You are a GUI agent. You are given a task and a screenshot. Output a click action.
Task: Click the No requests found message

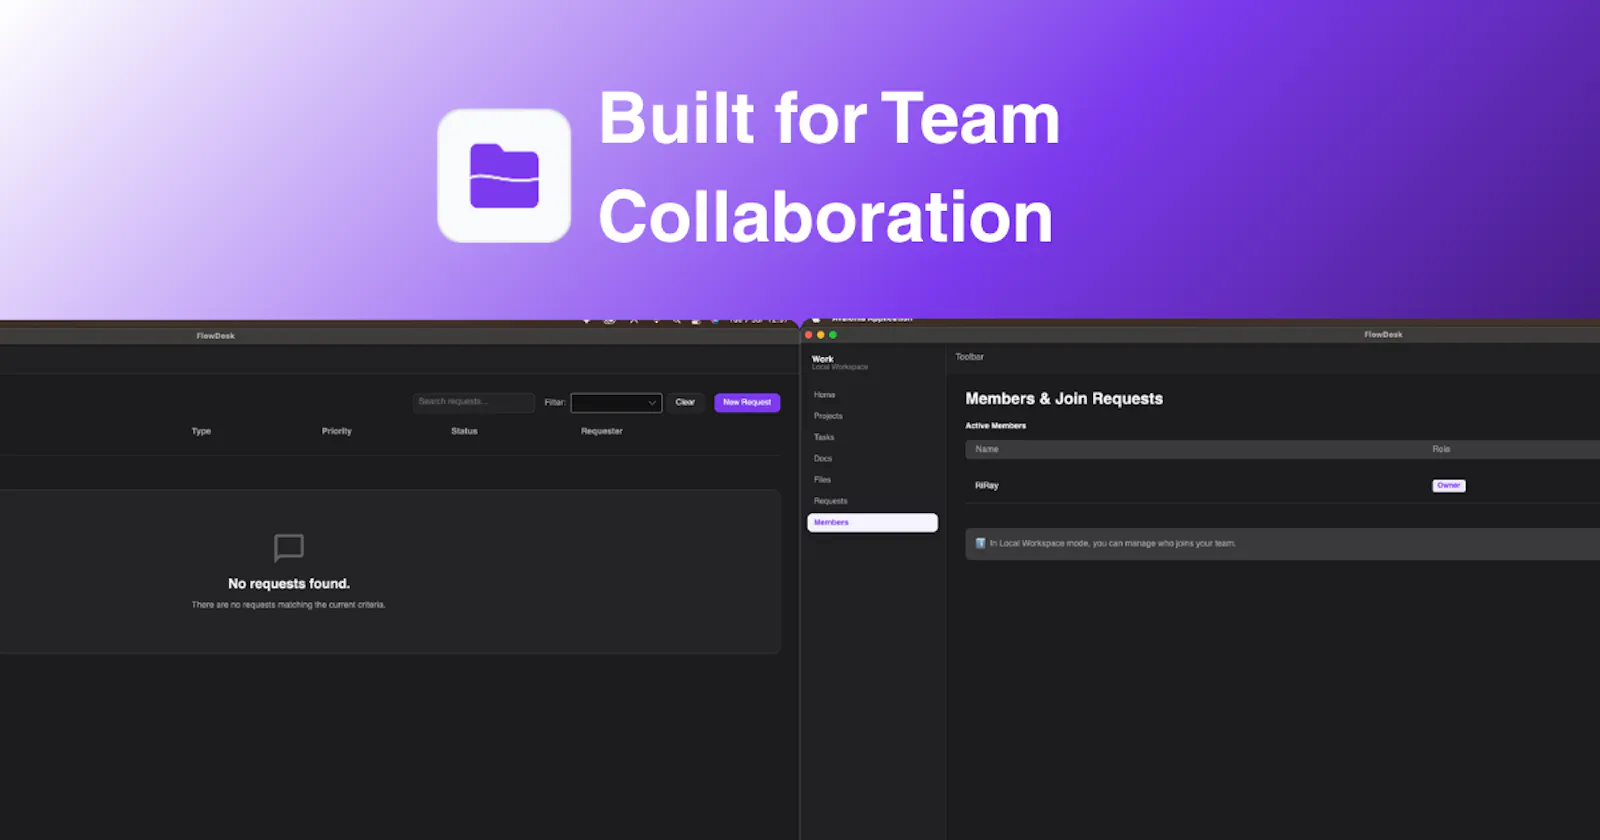[289, 583]
